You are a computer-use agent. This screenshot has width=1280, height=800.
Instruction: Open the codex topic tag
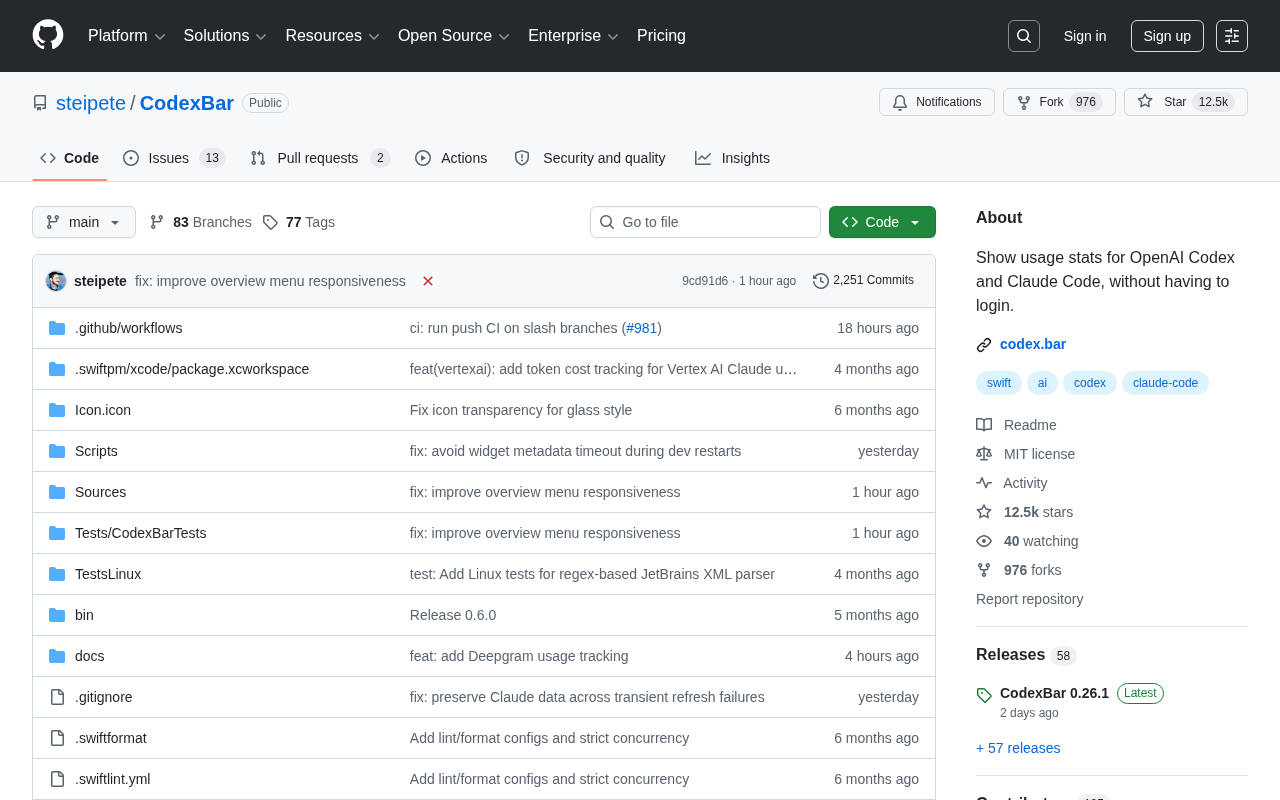point(1090,383)
